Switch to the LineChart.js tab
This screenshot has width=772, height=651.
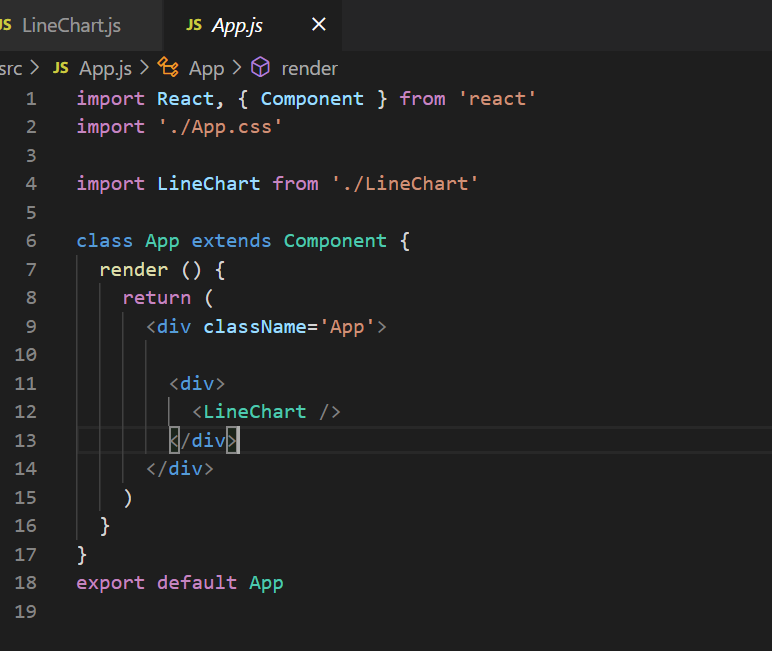(x=69, y=25)
